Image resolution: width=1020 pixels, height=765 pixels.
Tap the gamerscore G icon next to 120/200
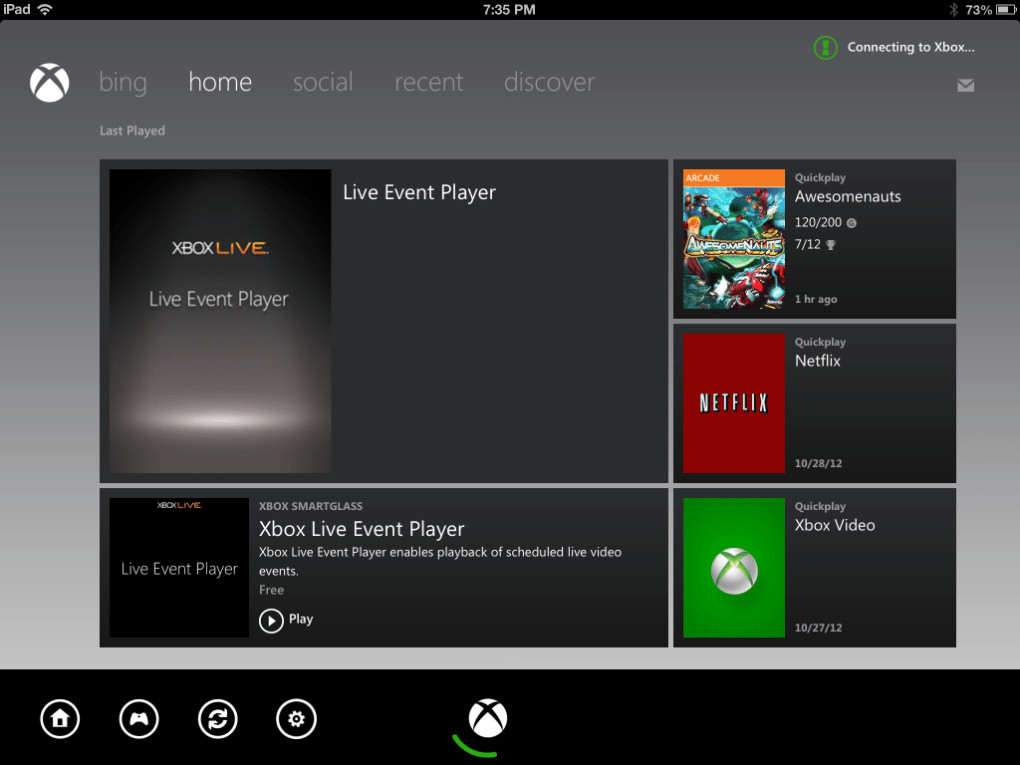tap(852, 222)
